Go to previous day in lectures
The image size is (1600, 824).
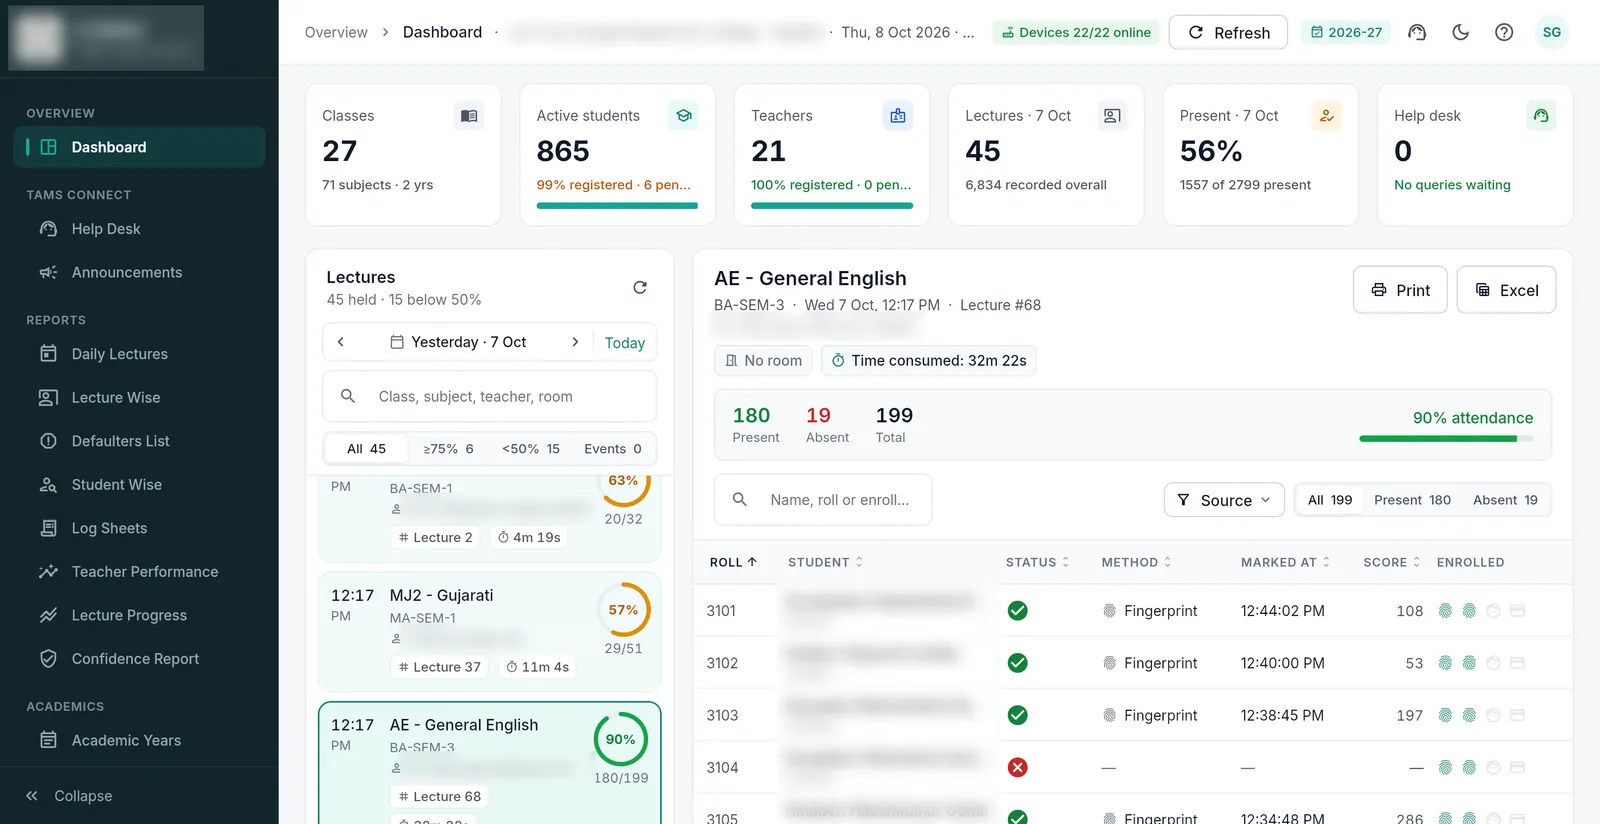(341, 342)
